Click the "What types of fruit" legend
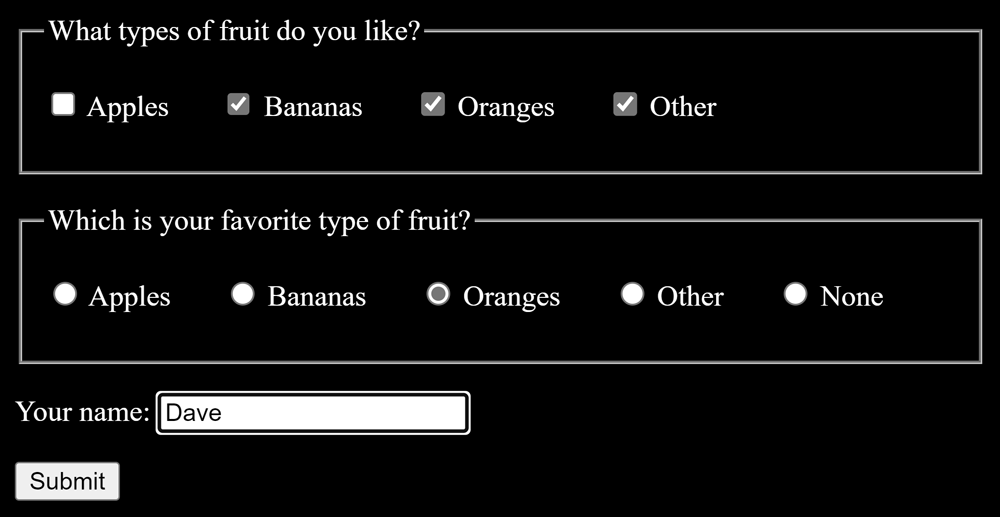The height and width of the screenshot is (517, 1000). click(235, 31)
